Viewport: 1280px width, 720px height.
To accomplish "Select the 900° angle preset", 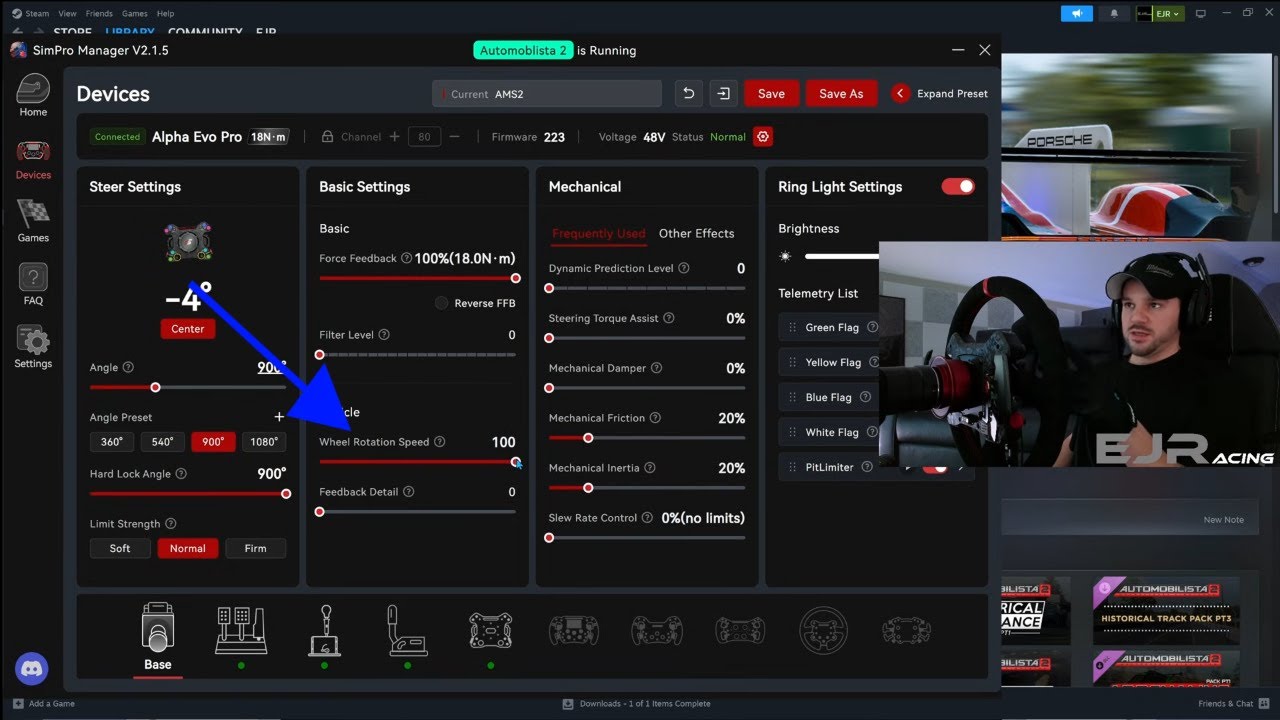I will tap(213, 442).
